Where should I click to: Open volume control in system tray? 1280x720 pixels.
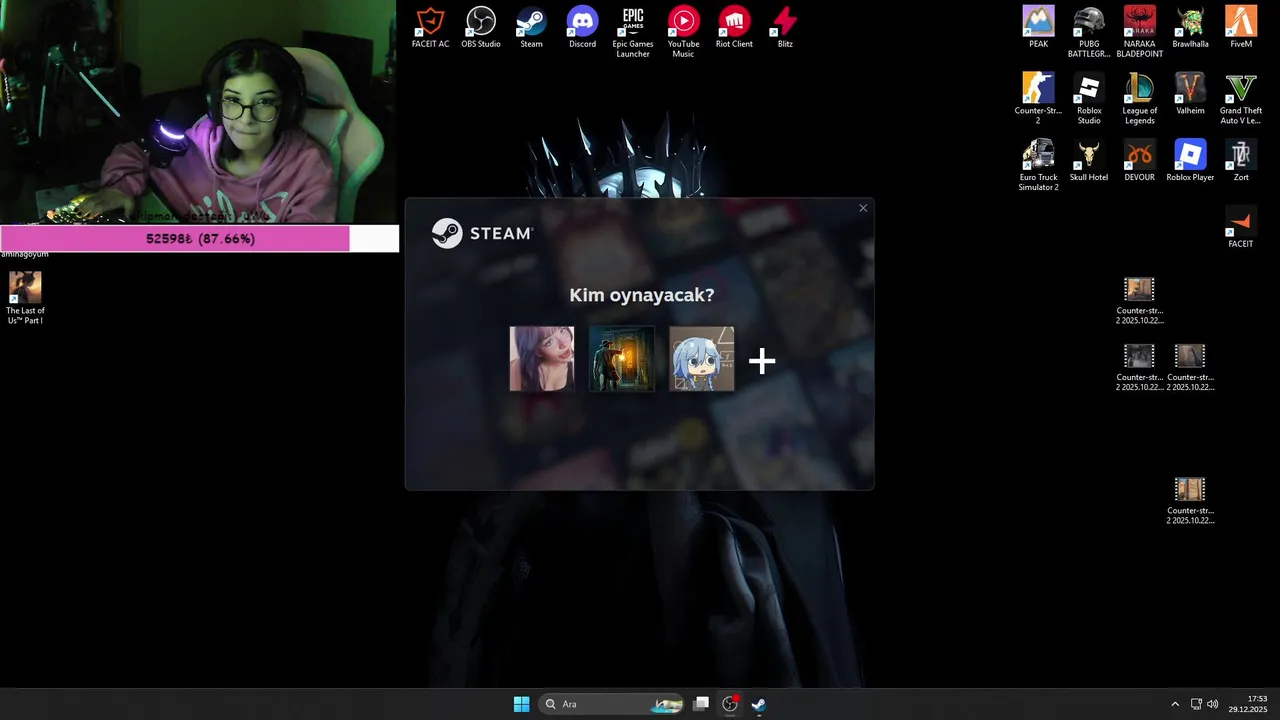tap(1213, 704)
